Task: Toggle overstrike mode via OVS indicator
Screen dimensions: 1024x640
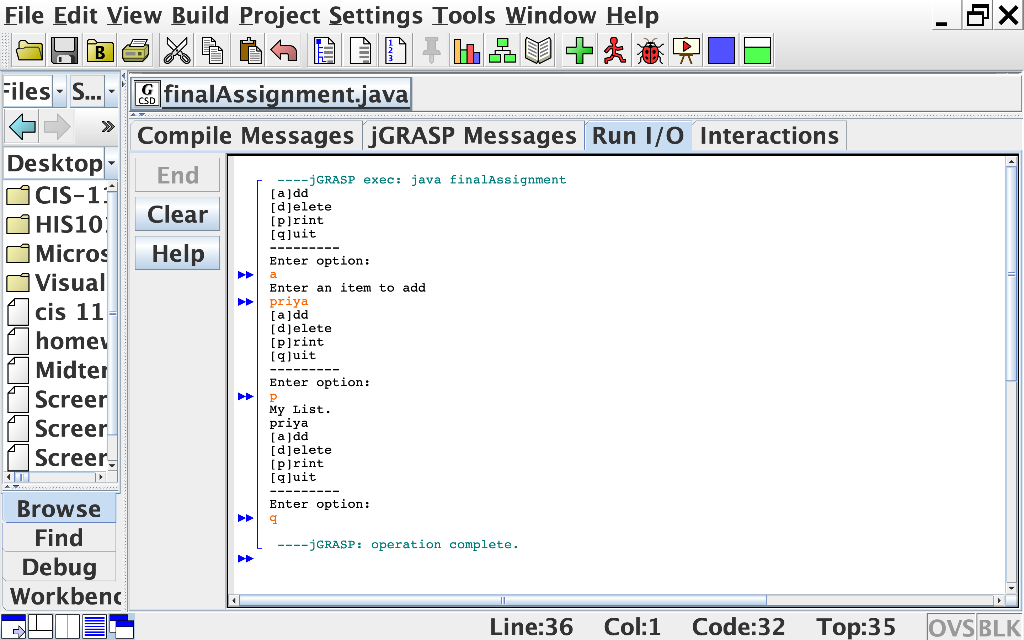Action: point(950,626)
